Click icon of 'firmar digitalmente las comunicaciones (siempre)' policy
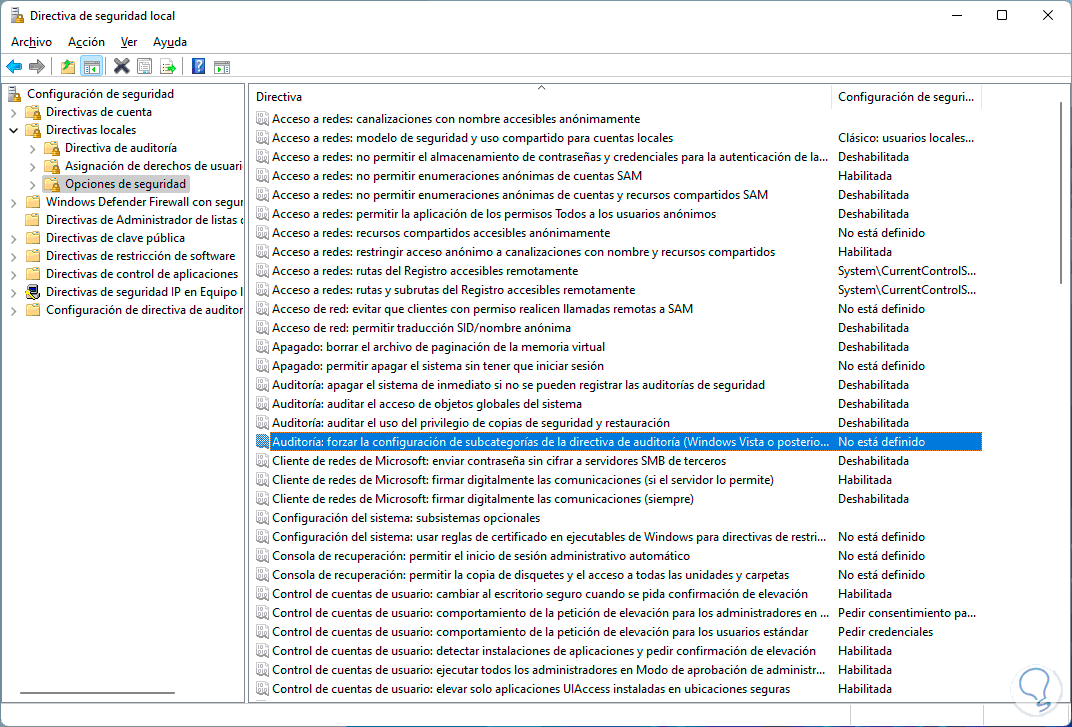This screenshot has width=1072, height=727. click(262, 499)
